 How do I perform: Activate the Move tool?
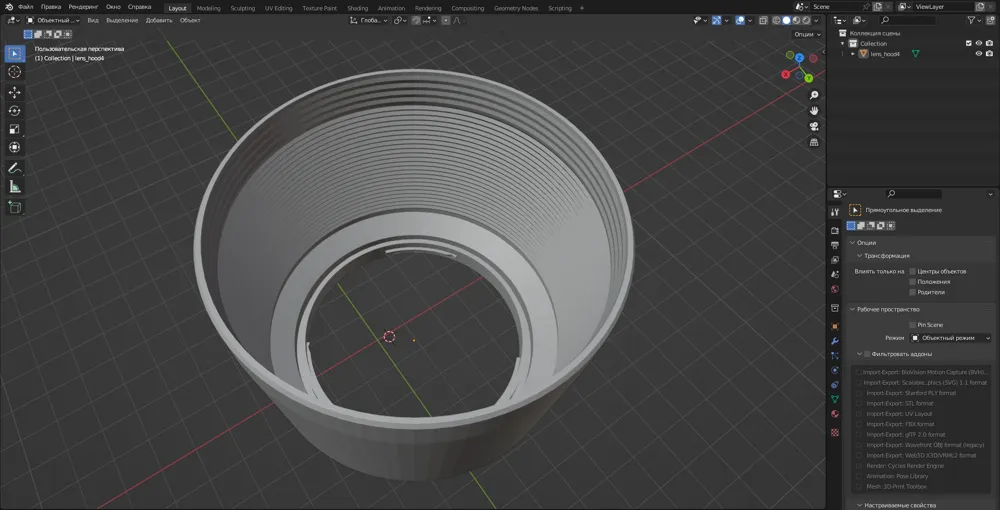(15, 92)
